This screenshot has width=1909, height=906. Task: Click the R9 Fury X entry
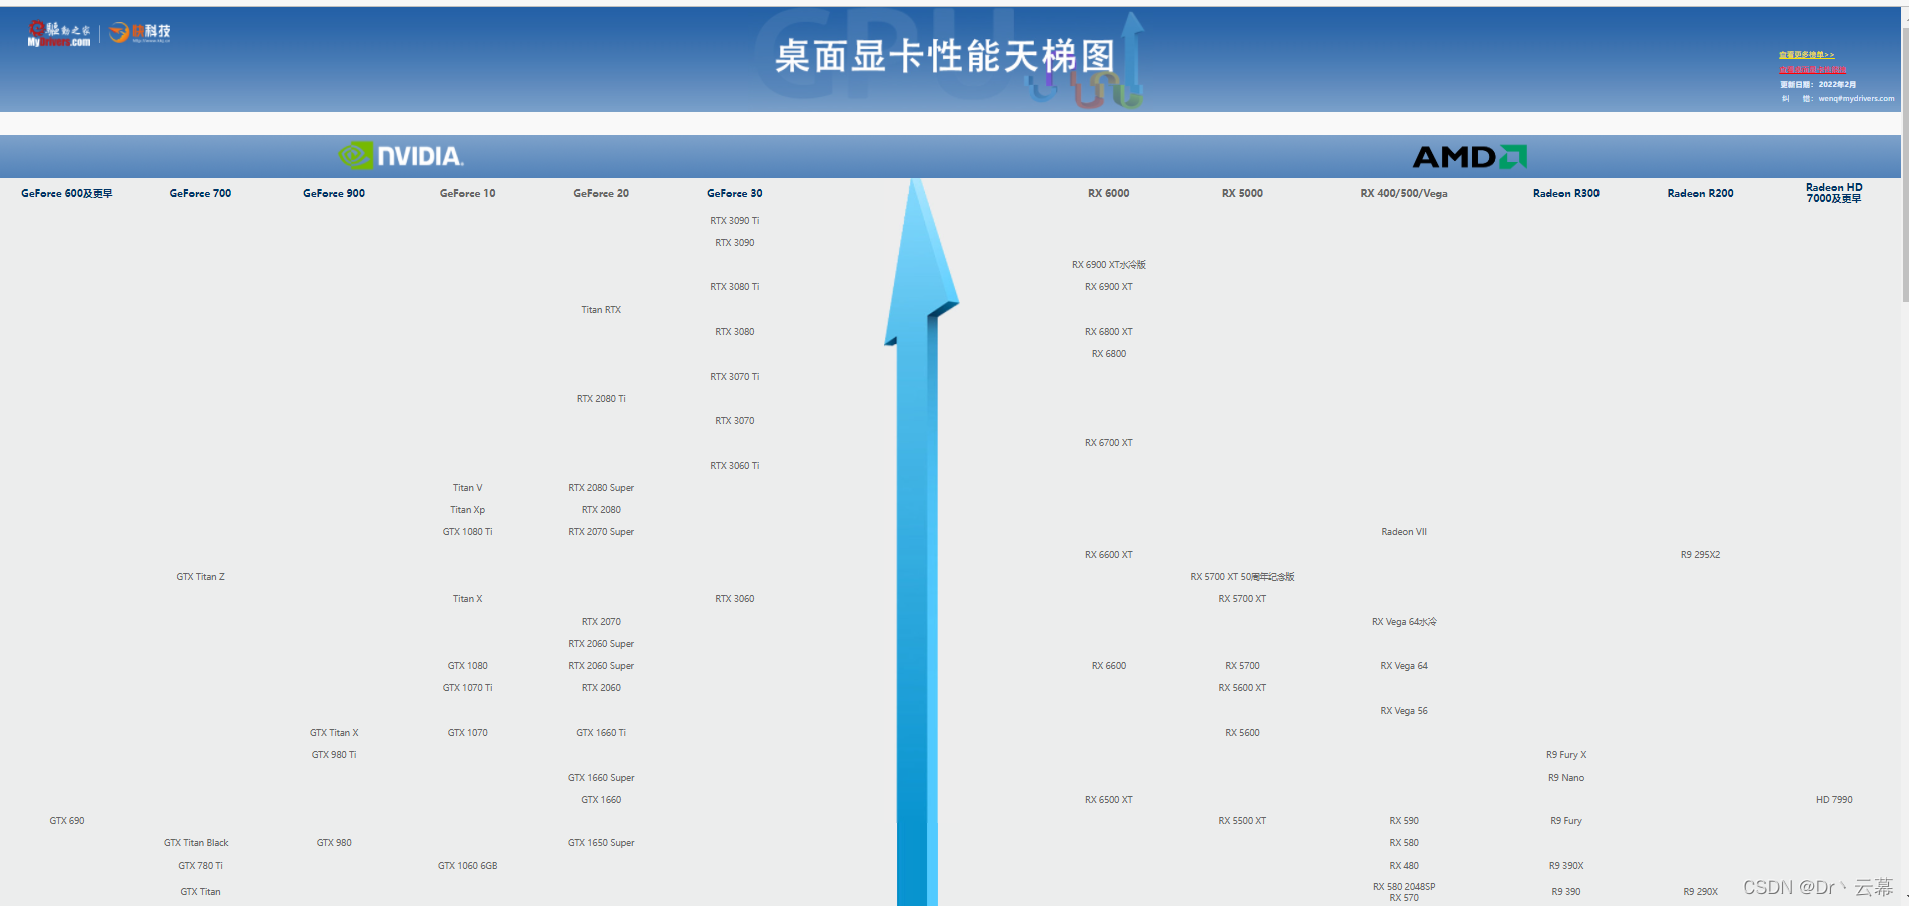pos(1566,755)
